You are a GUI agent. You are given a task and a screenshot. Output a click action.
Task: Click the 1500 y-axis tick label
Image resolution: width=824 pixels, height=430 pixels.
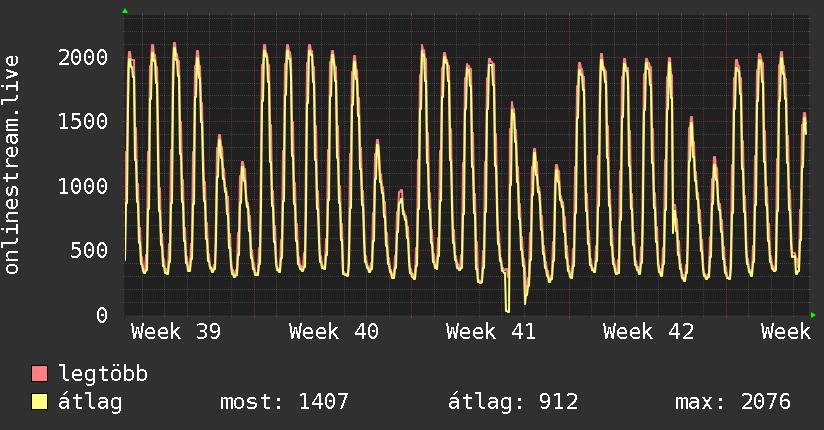[x=83, y=121]
